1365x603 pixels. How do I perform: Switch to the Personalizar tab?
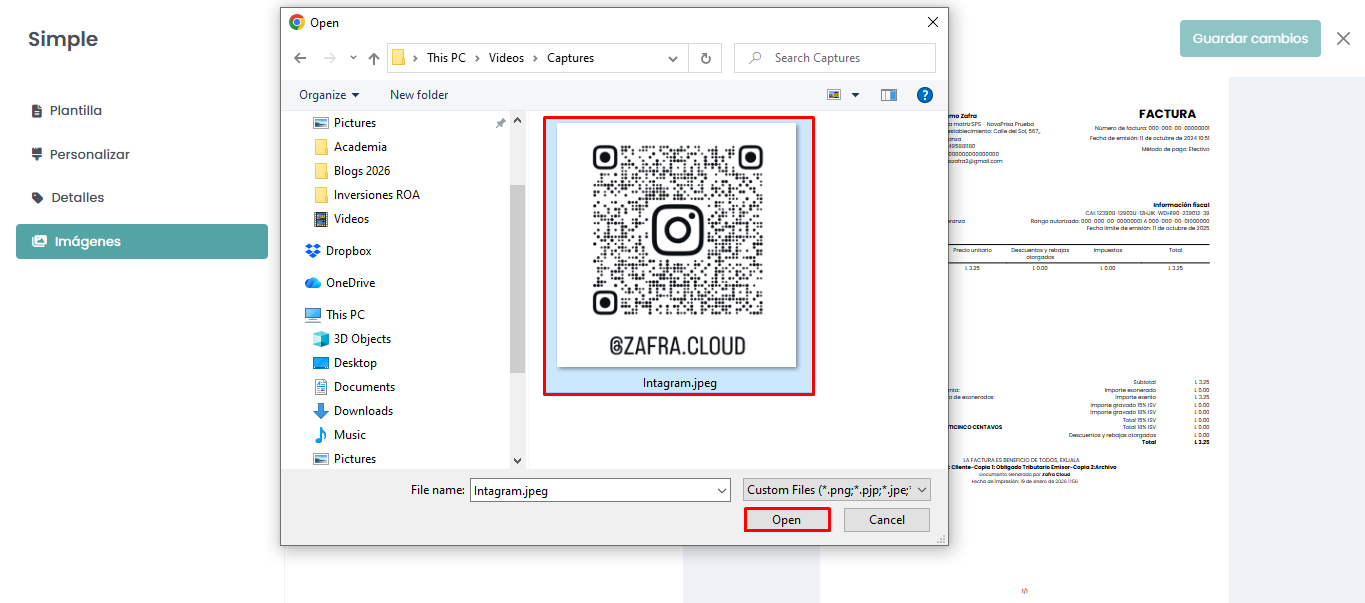(89, 155)
